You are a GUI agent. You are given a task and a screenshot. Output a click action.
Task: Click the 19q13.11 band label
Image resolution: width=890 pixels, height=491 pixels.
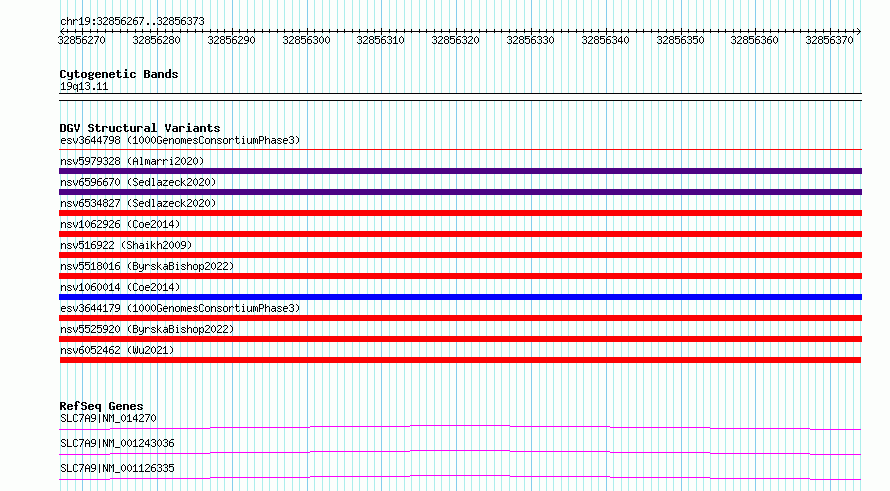click(83, 86)
